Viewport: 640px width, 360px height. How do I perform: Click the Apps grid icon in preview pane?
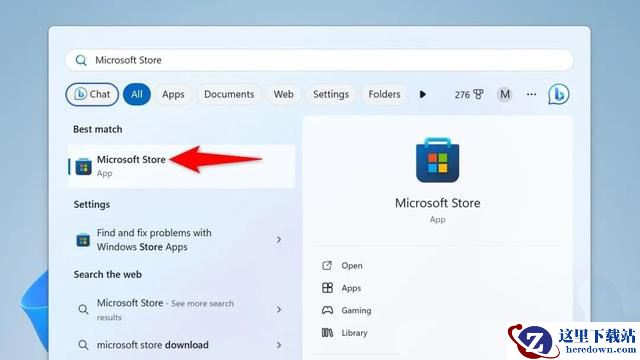pos(327,288)
